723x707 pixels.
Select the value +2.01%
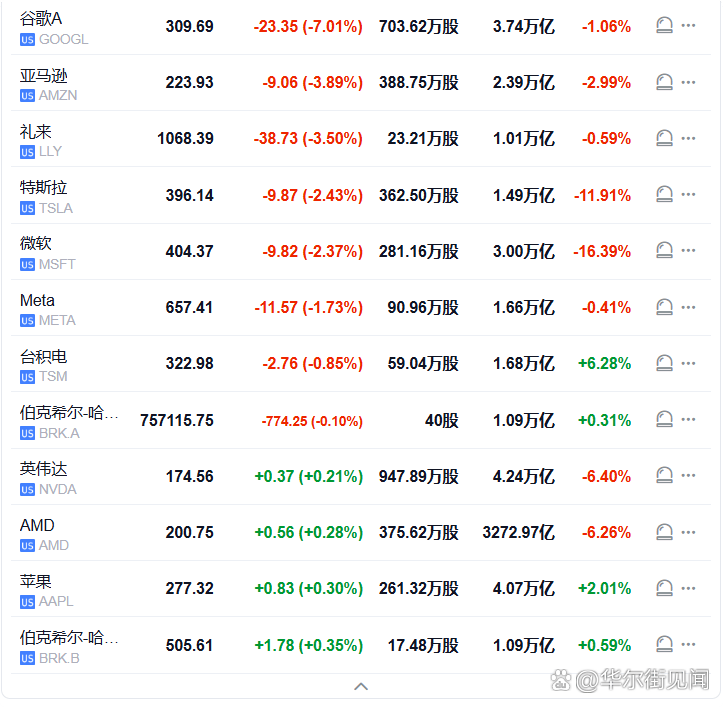point(604,588)
